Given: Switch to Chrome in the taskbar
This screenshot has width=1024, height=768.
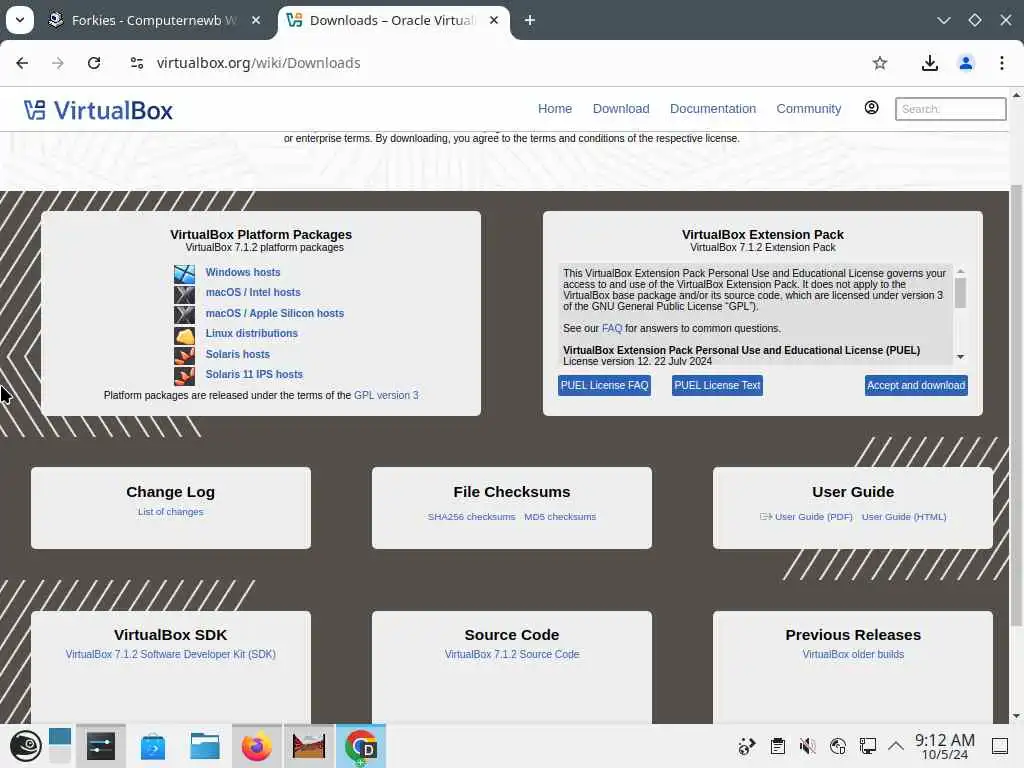Looking at the screenshot, I should tap(361, 746).
